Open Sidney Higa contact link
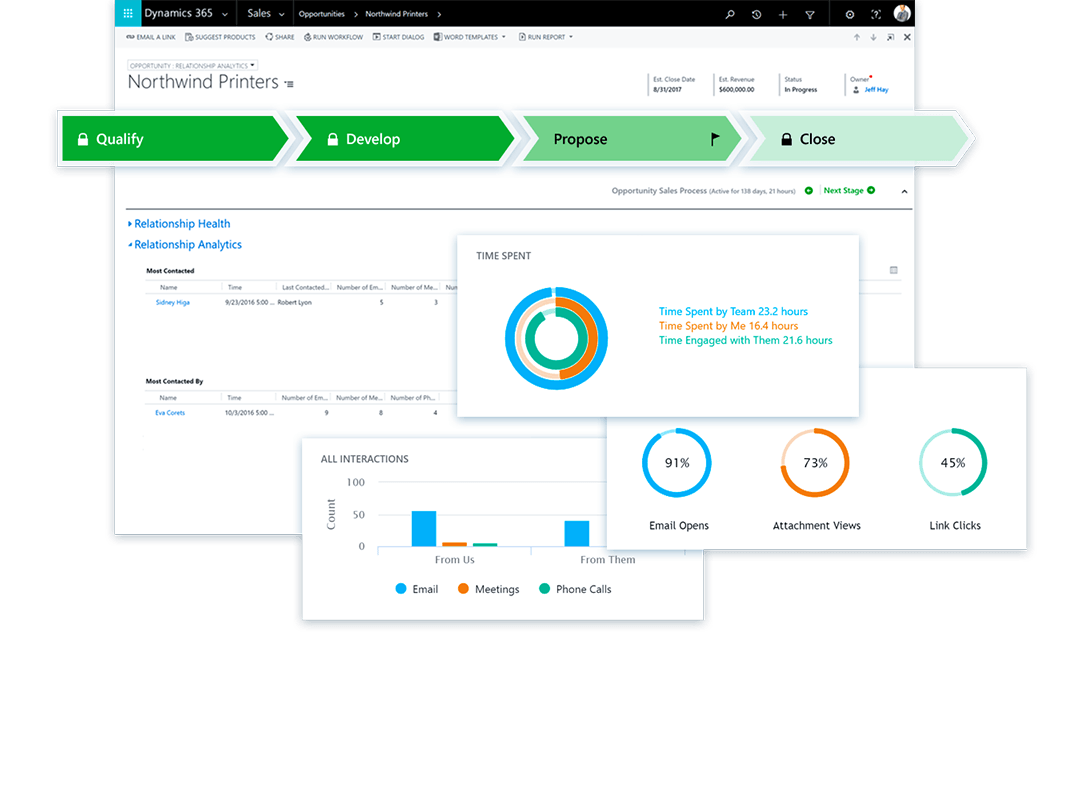Screen dimensions: 1084x812 coord(172,302)
